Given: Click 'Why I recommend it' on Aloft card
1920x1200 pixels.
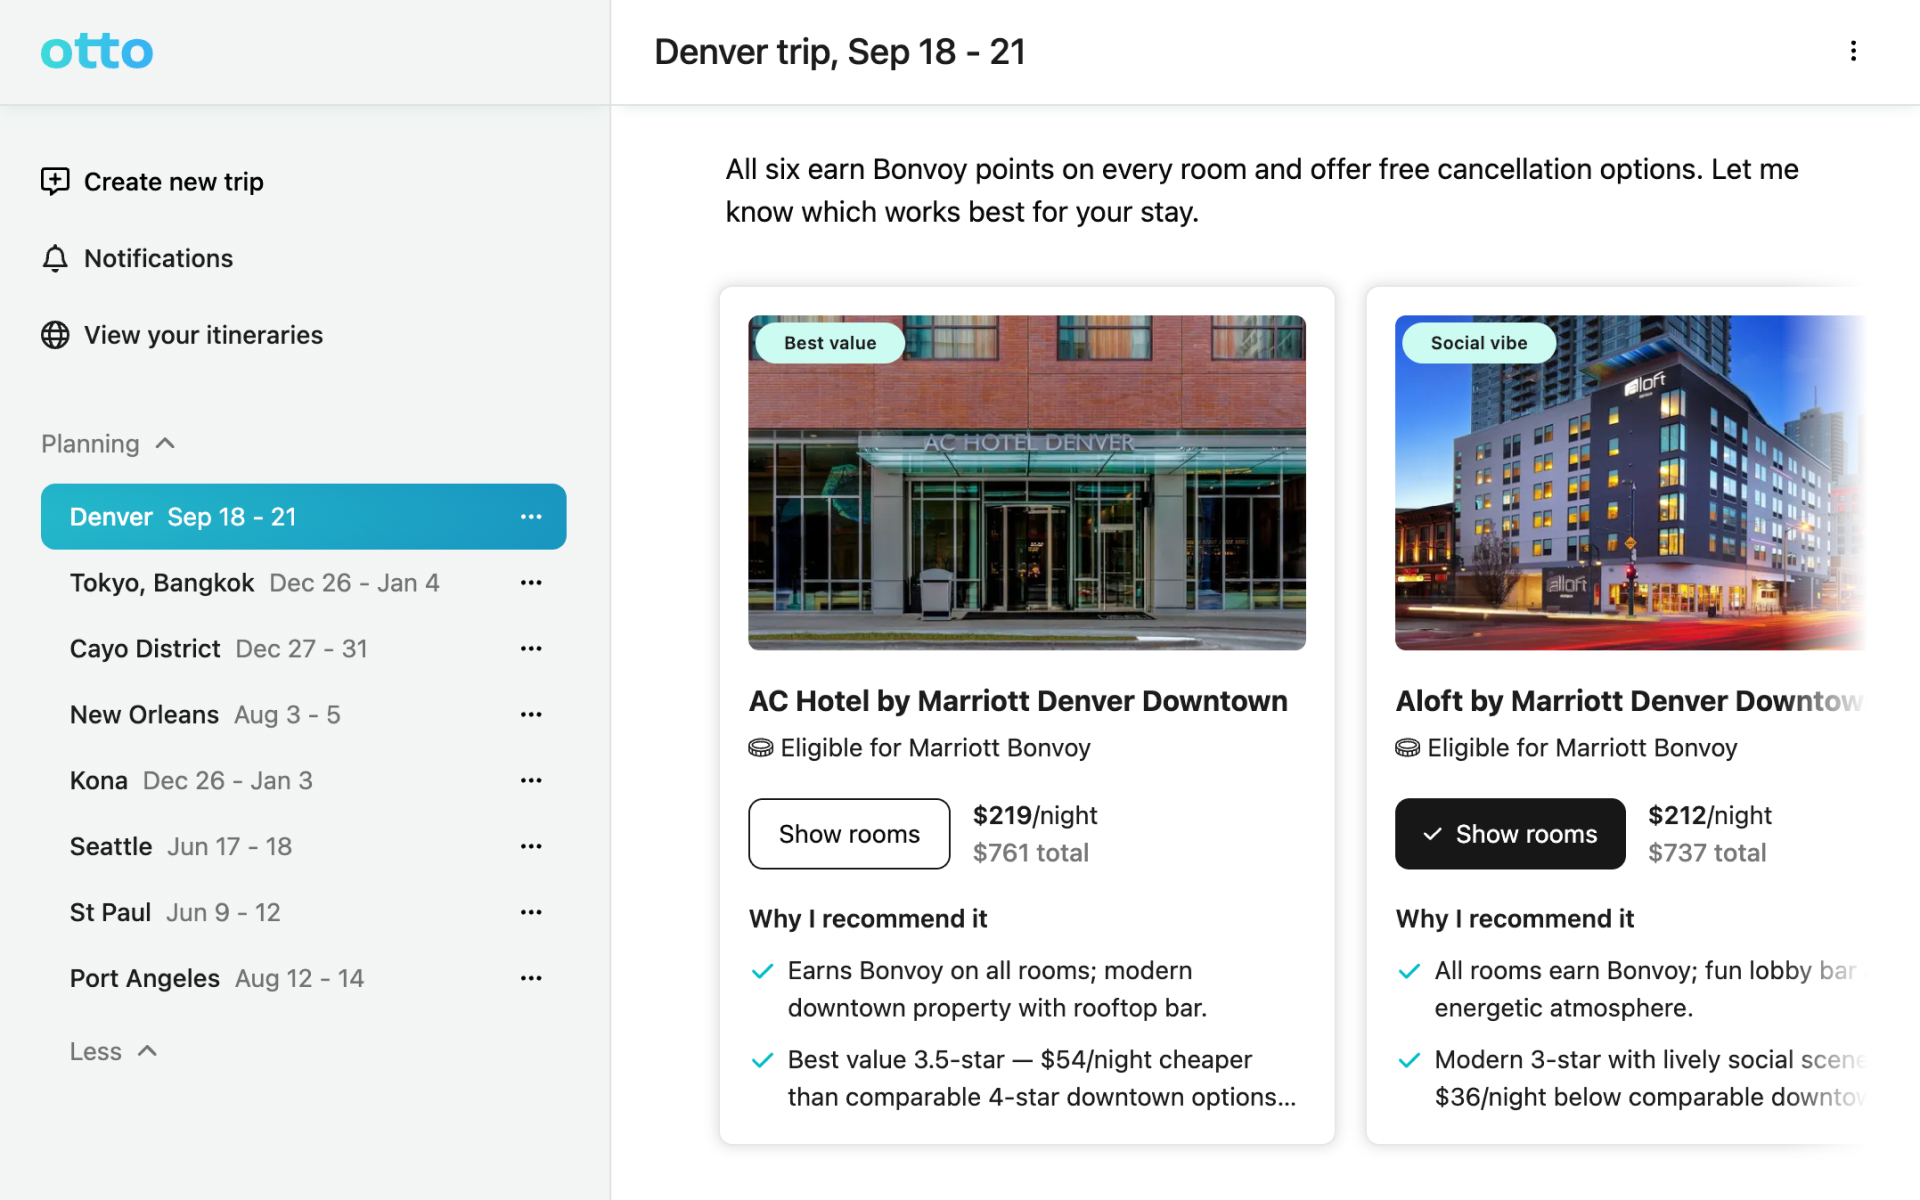Looking at the screenshot, I should pos(1515,919).
